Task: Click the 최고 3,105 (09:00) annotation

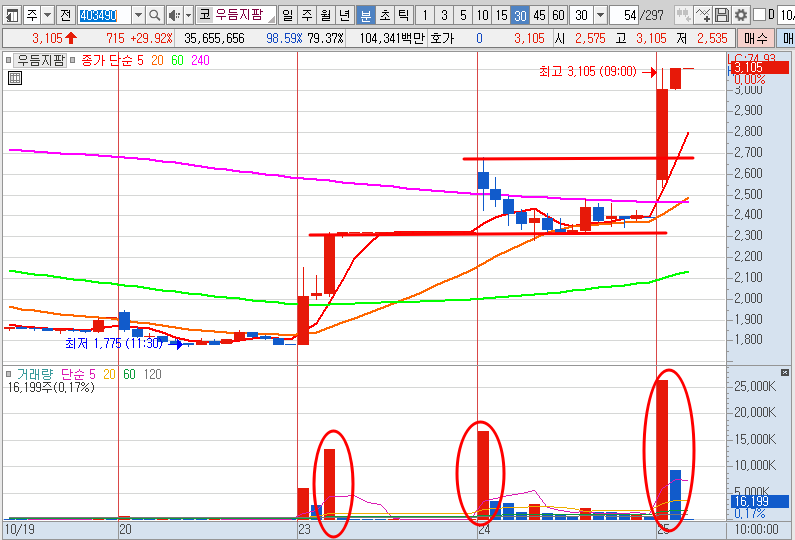Action: pyautogui.click(x=588, y=71)
